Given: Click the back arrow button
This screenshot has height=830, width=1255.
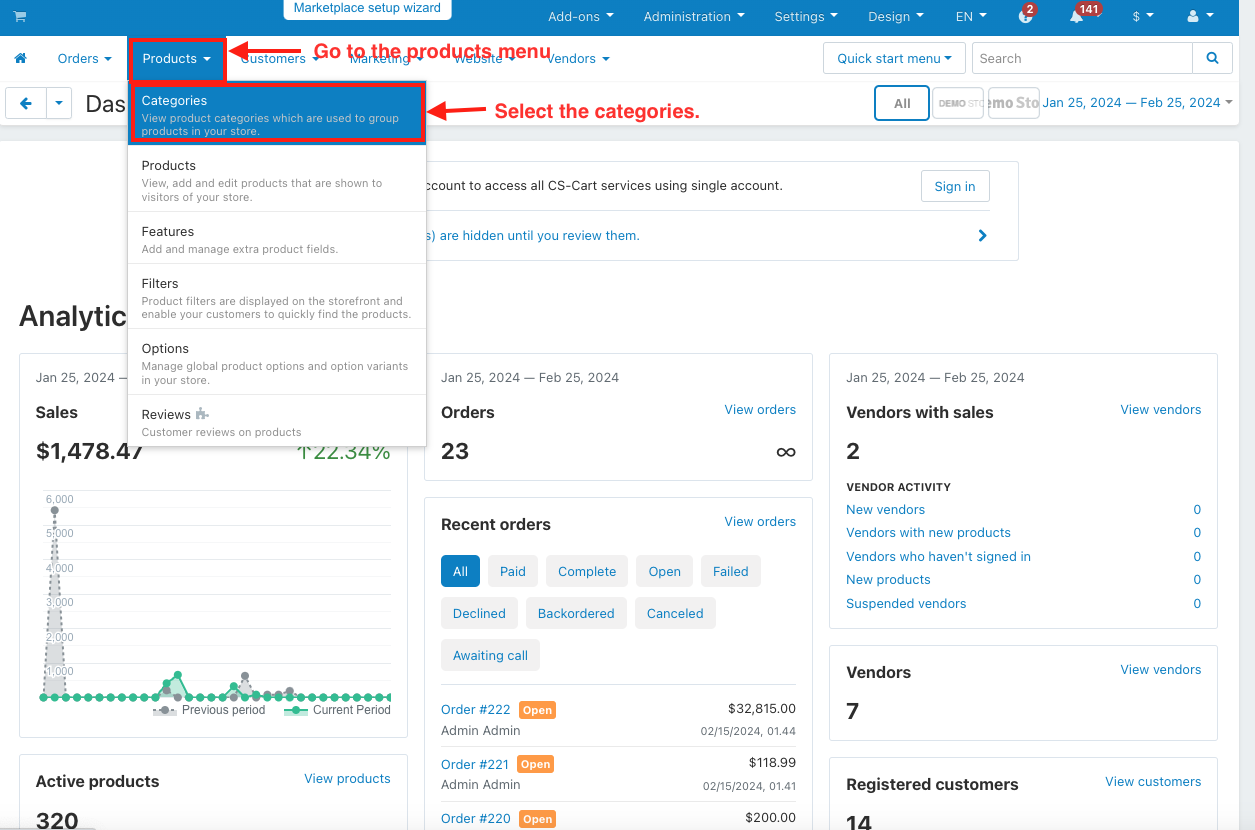Looking at the screenshot, I should 26,103.
